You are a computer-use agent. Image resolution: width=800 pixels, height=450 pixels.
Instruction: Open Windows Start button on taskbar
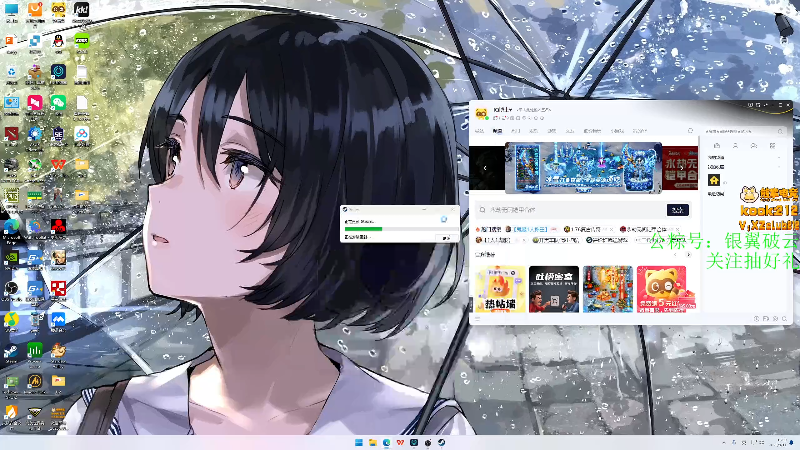359,442
